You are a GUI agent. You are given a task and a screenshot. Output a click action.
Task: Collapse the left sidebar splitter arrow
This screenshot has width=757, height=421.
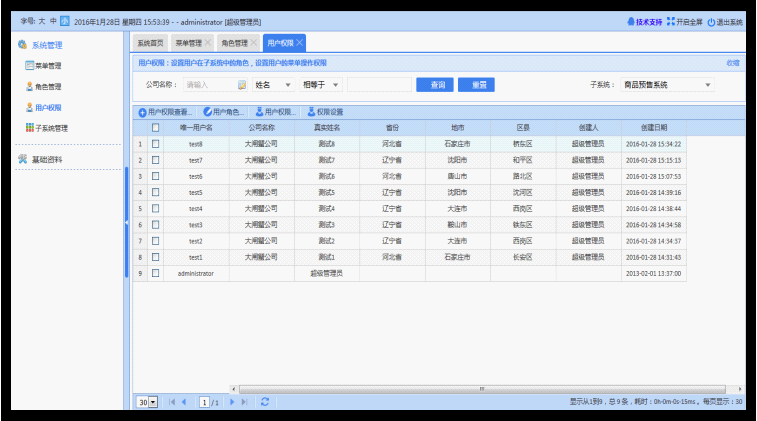point(126,223)
